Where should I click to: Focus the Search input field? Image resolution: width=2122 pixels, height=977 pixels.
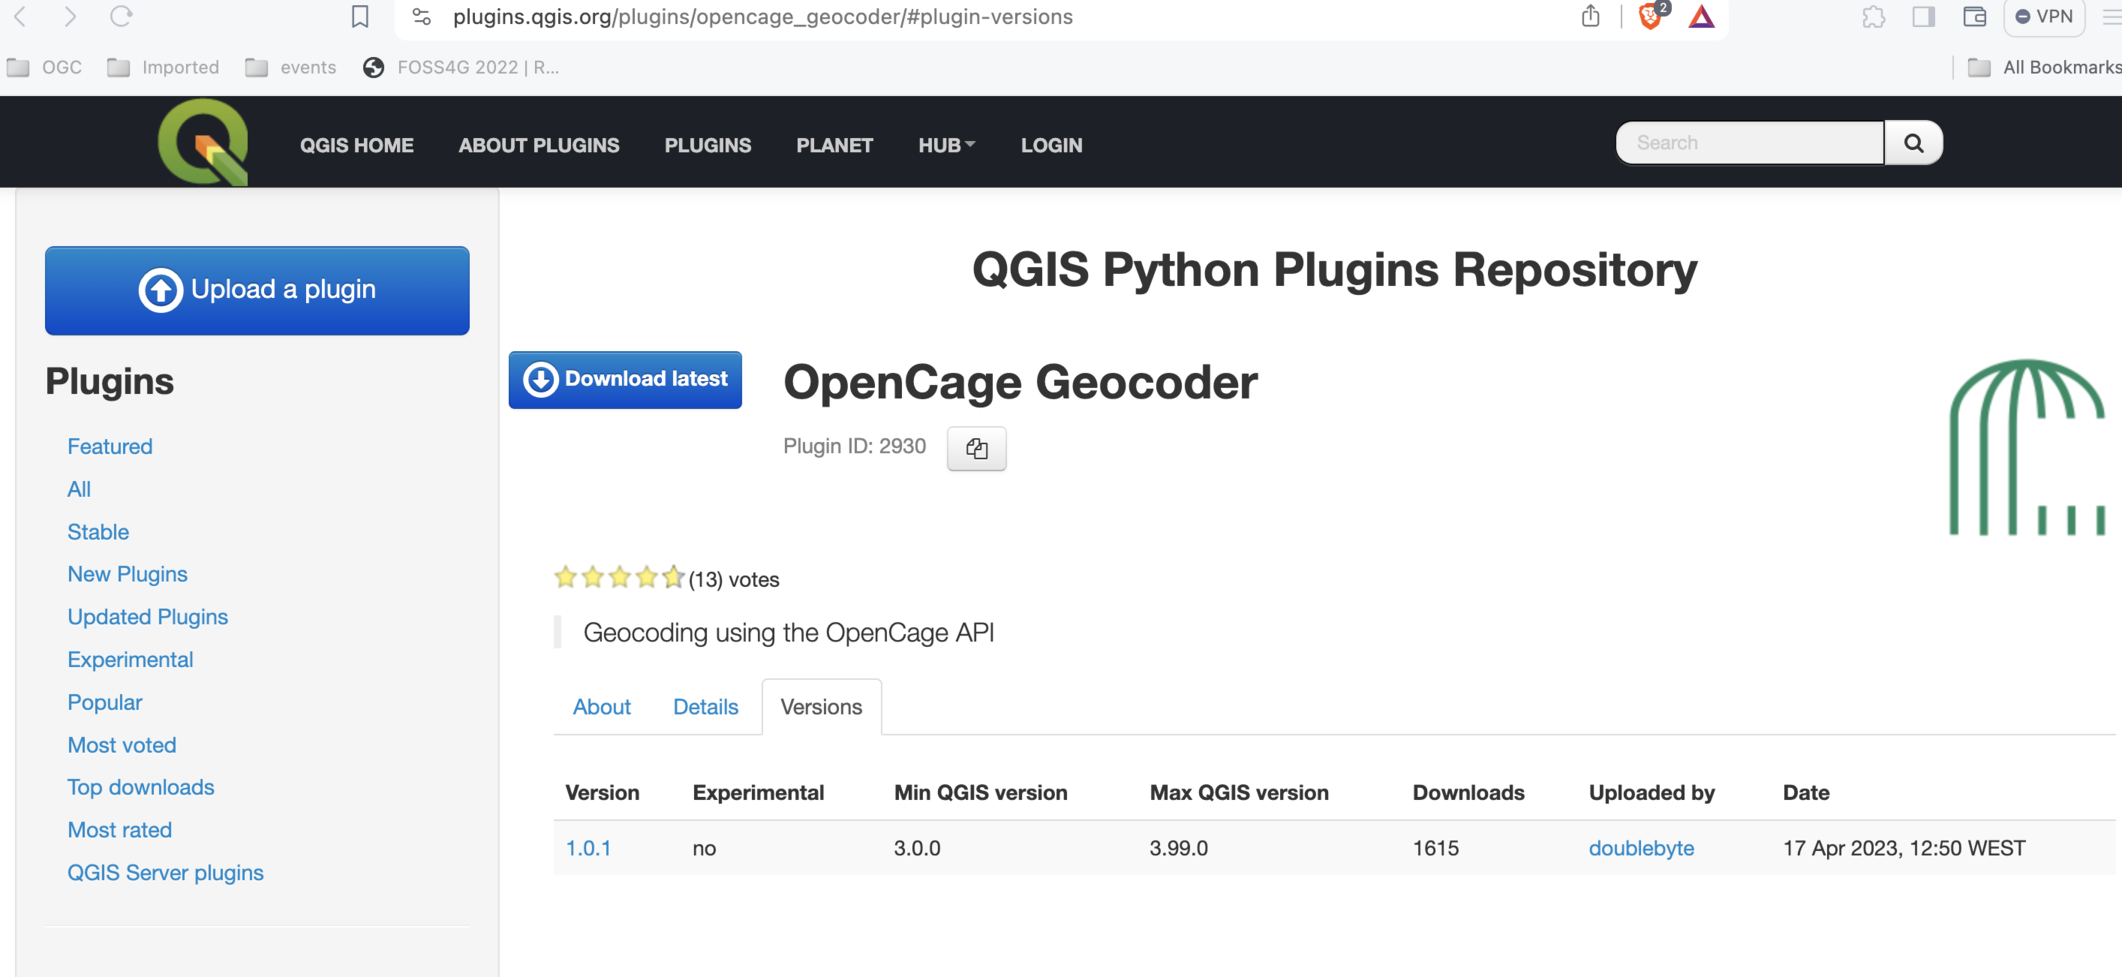coord(1750,143)
